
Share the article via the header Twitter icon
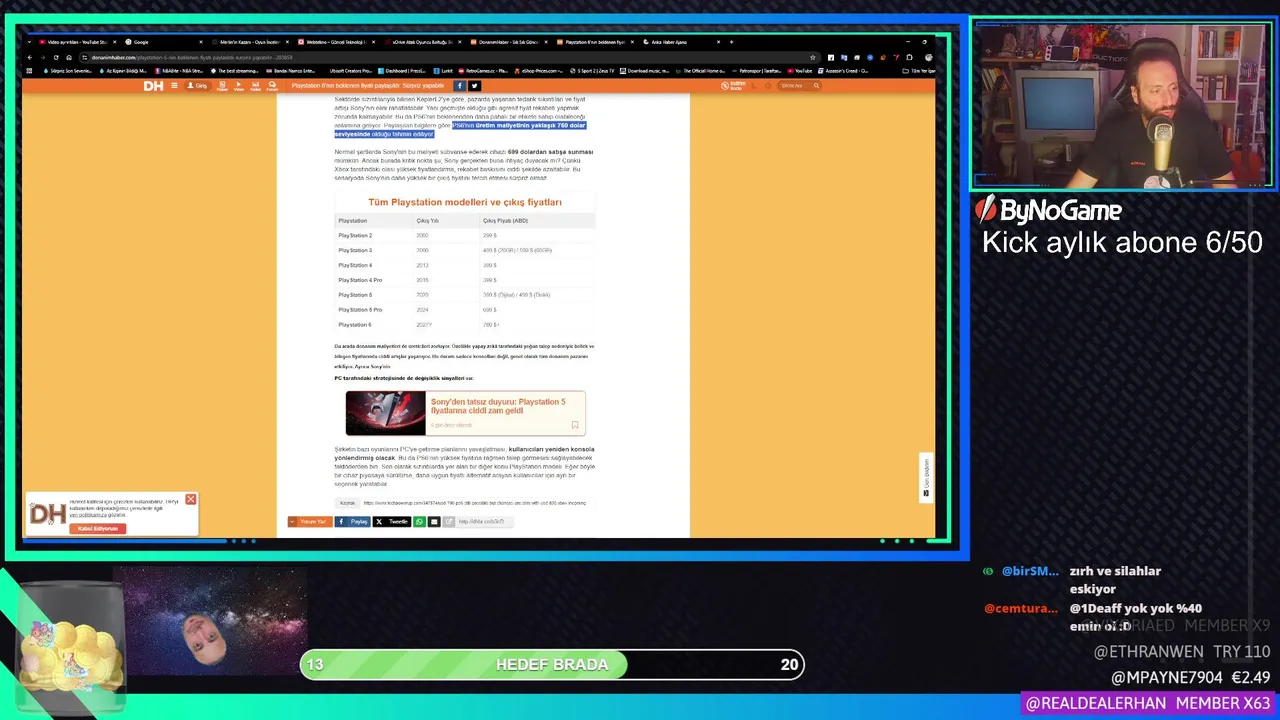pos(474,86)
